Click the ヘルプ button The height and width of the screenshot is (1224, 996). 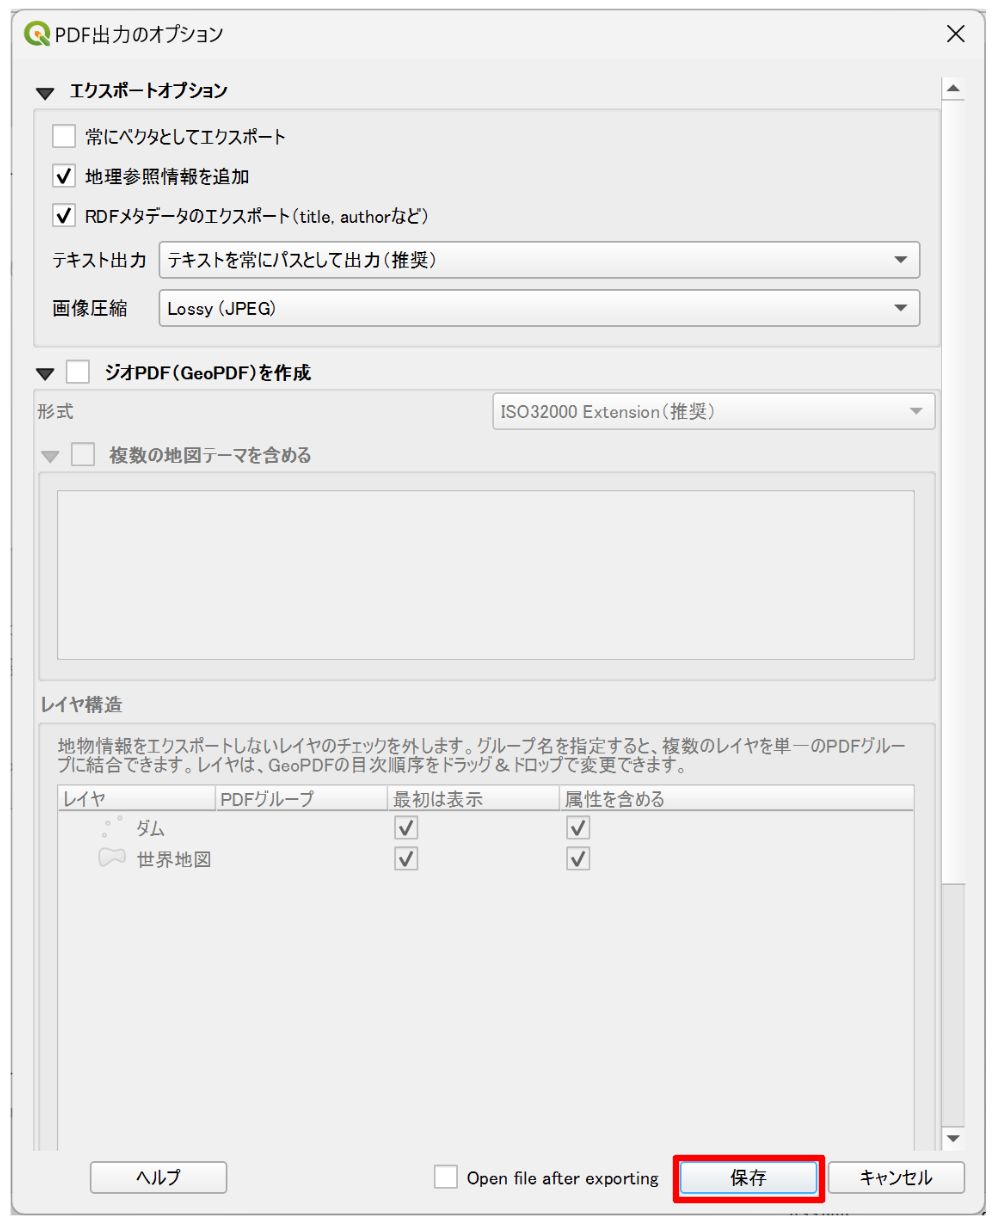(158, 1178)
